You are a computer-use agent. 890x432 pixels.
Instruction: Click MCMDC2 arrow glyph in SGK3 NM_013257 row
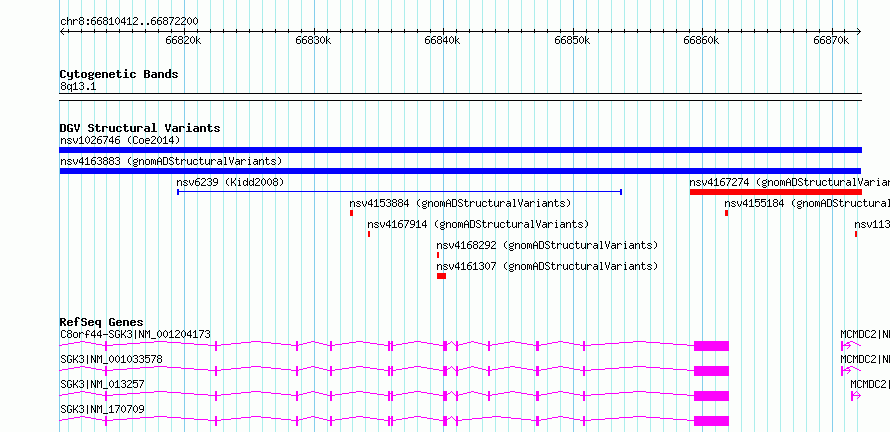856,396
